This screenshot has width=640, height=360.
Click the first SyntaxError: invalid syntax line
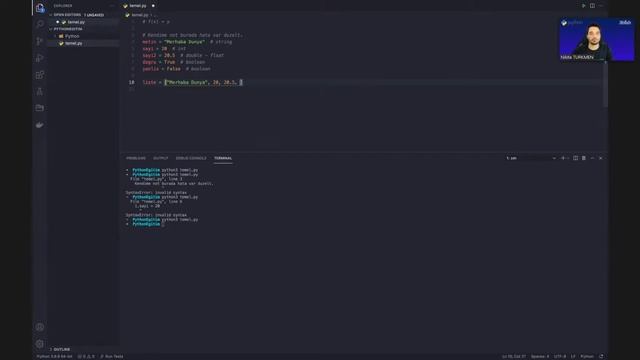click(x=156, y=192)
